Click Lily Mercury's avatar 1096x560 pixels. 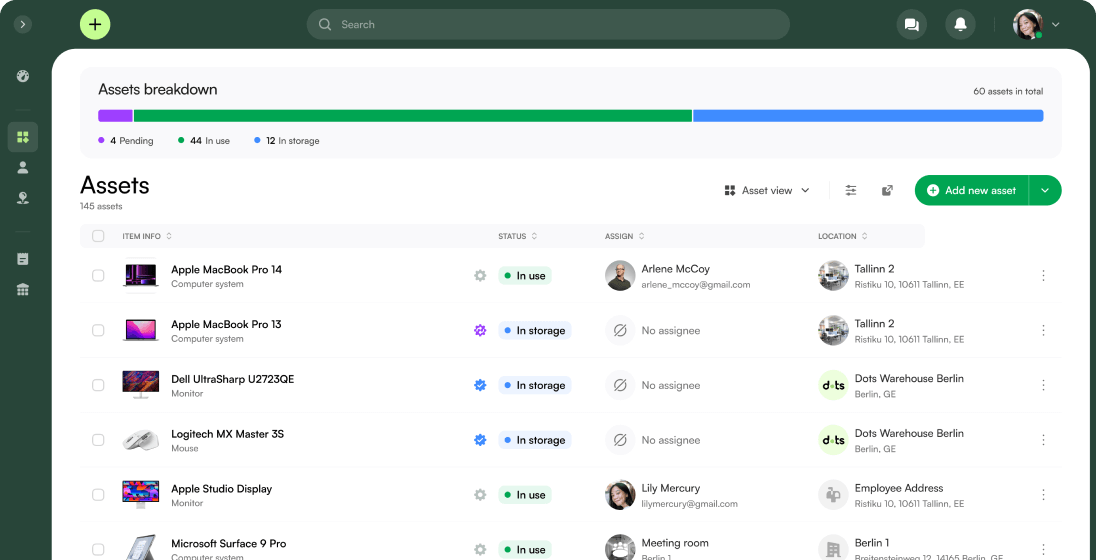point(620,494)
